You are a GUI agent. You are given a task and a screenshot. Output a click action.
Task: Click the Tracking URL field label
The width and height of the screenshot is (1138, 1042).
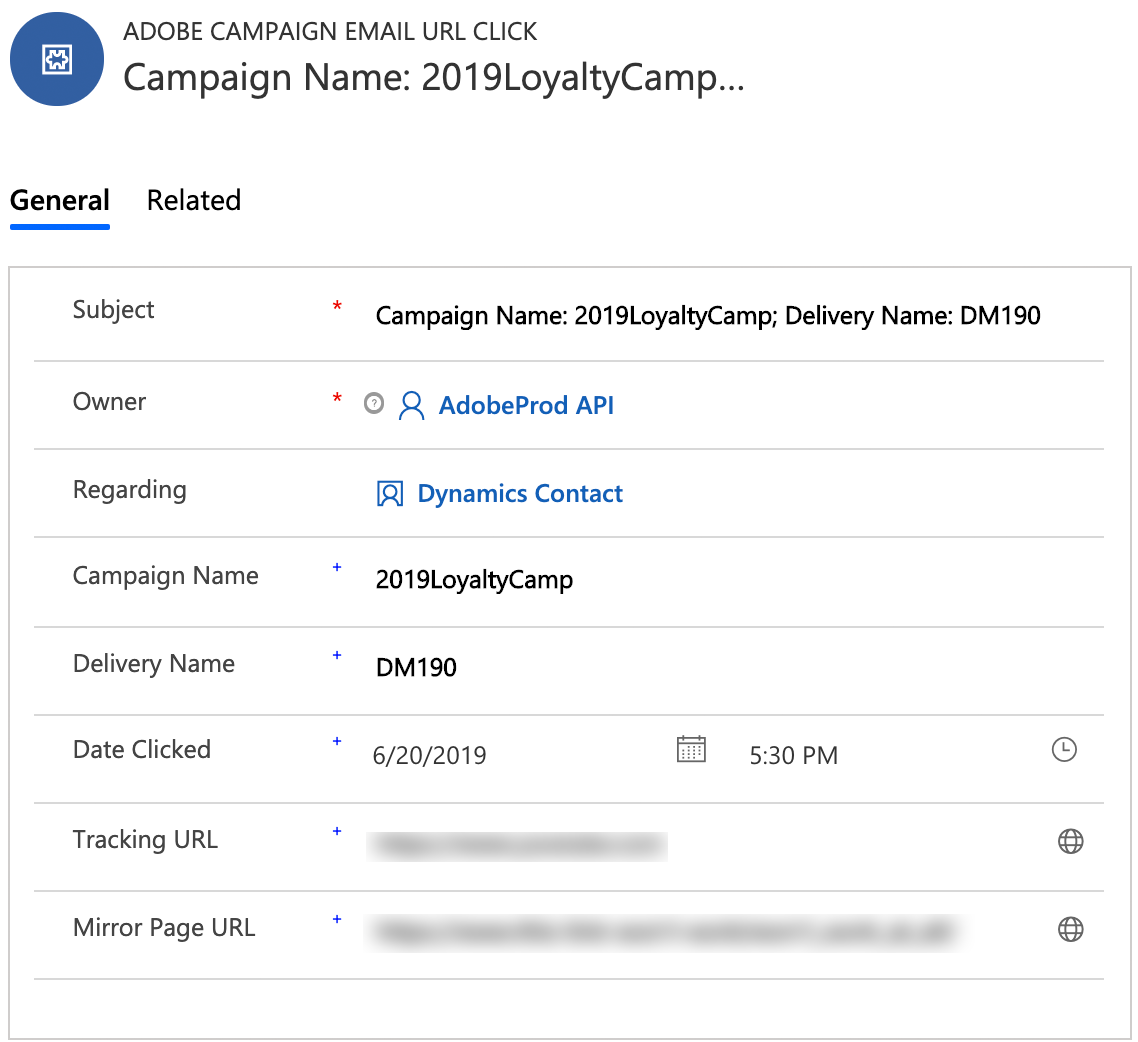pyautogui.click(x=145, y=840)
